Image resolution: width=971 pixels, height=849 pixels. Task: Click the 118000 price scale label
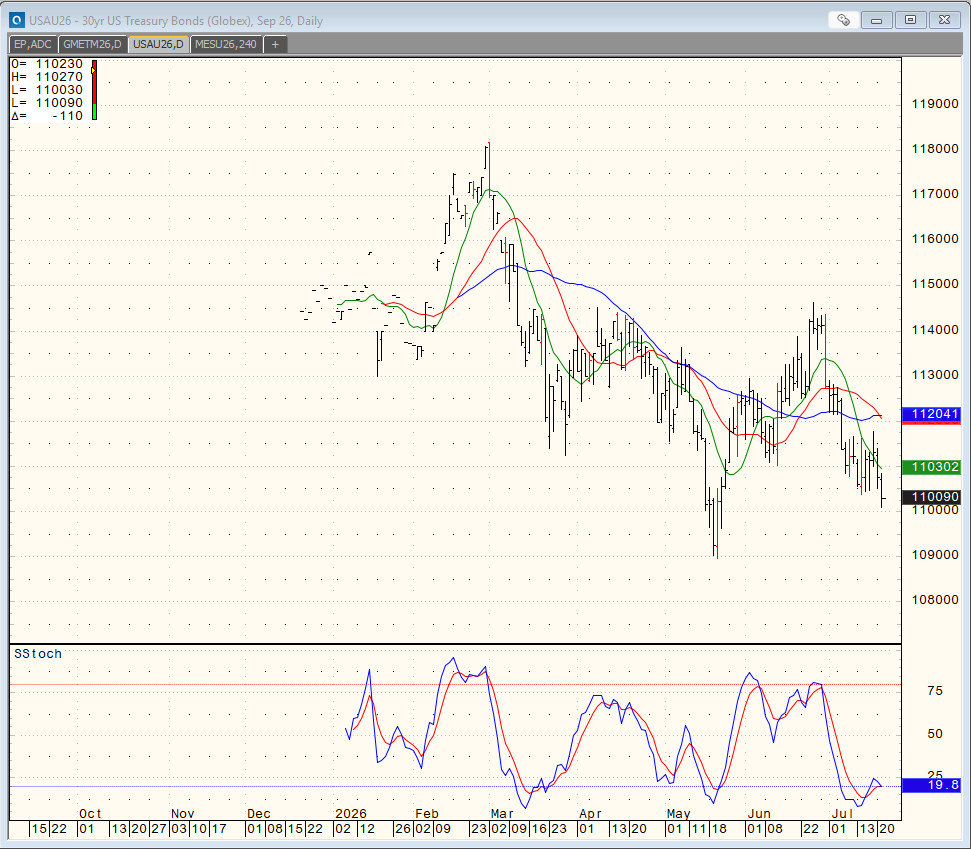point(935,149)
